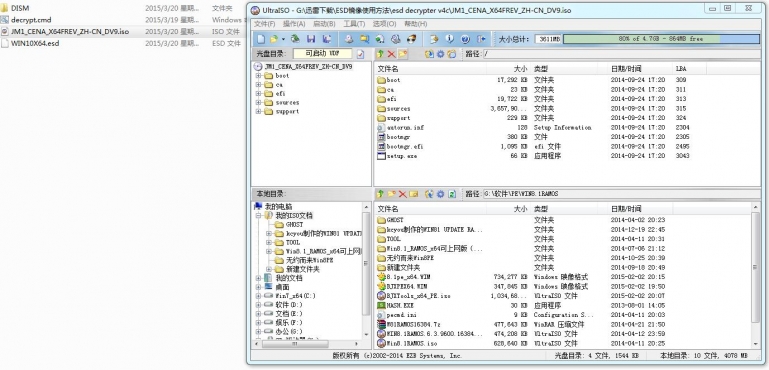Click the Up folder icon in the local pane toolbar

380,194
